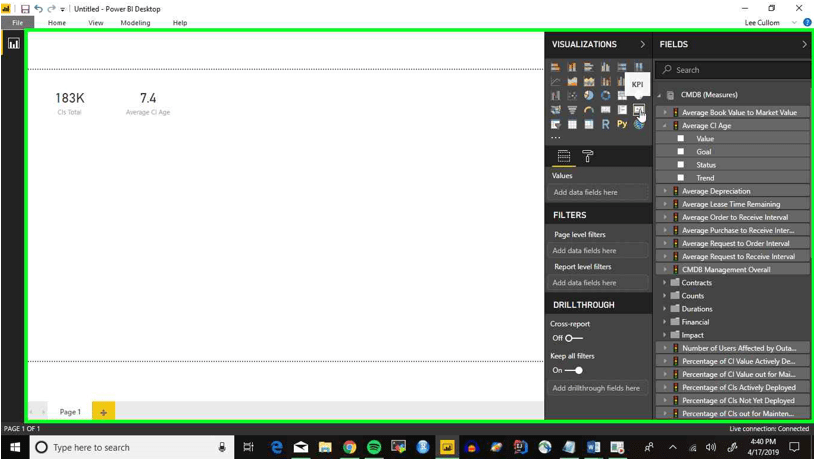Select the Gauge visual
816x460 pixels.
pos(589,110)
